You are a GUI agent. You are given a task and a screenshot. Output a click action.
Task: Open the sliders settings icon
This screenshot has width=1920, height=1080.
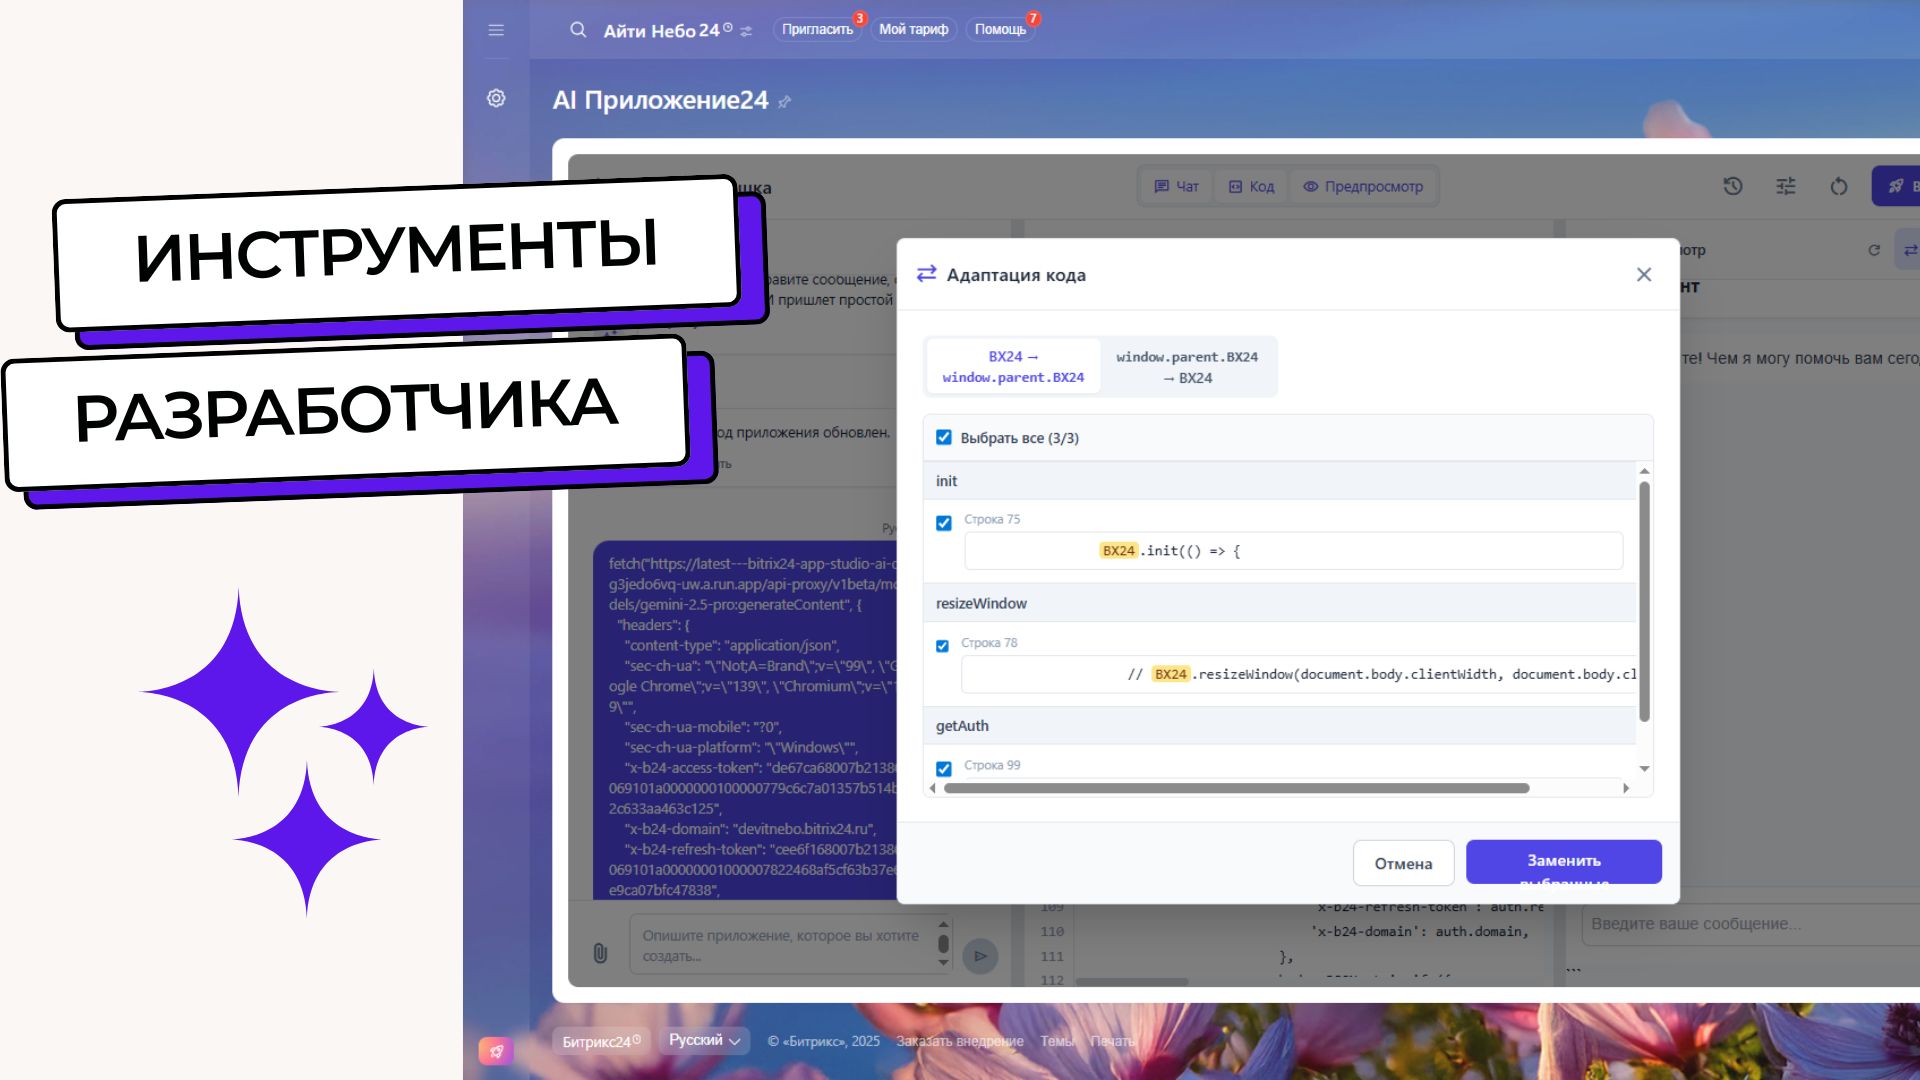pos(1786,186)
